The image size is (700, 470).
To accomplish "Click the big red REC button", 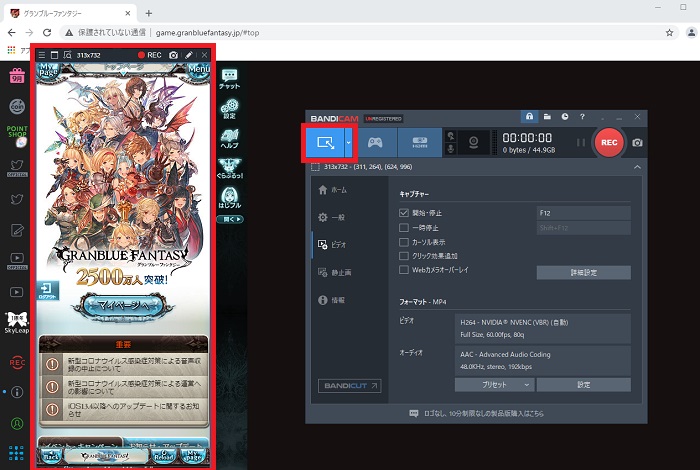I will coord(609,142).
